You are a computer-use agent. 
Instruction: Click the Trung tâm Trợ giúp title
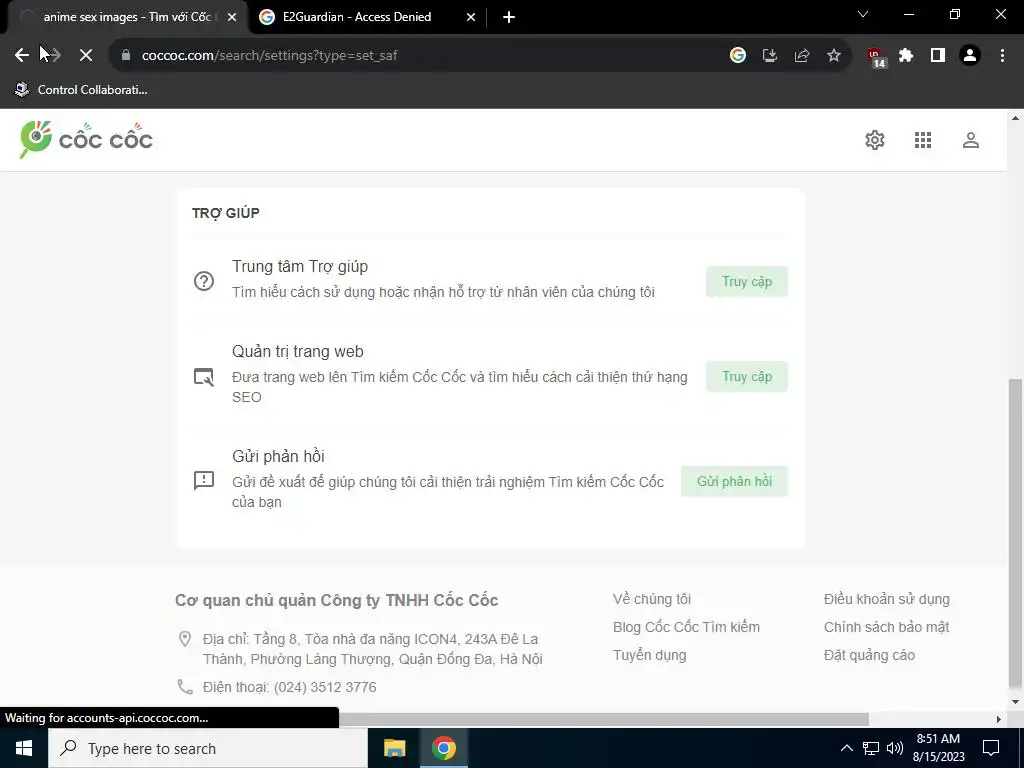[300, 266]
